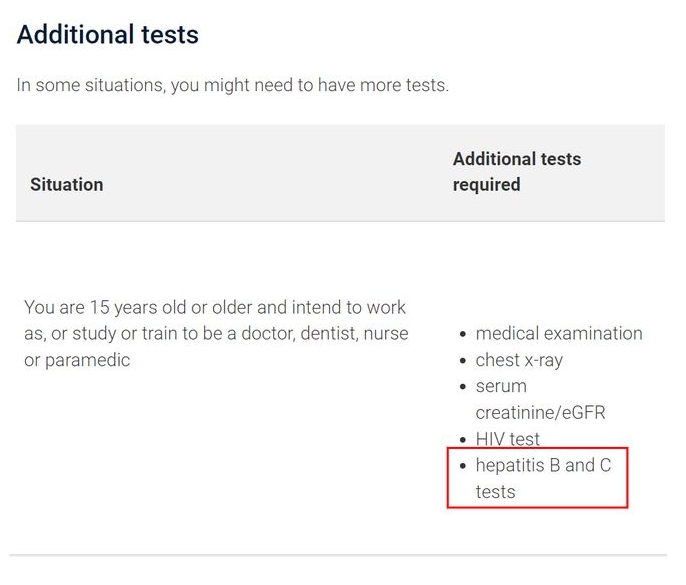Click the bullet before 'serum'
Screen dimensions: 686x585
pyautogui.click(x=463, y=387)
